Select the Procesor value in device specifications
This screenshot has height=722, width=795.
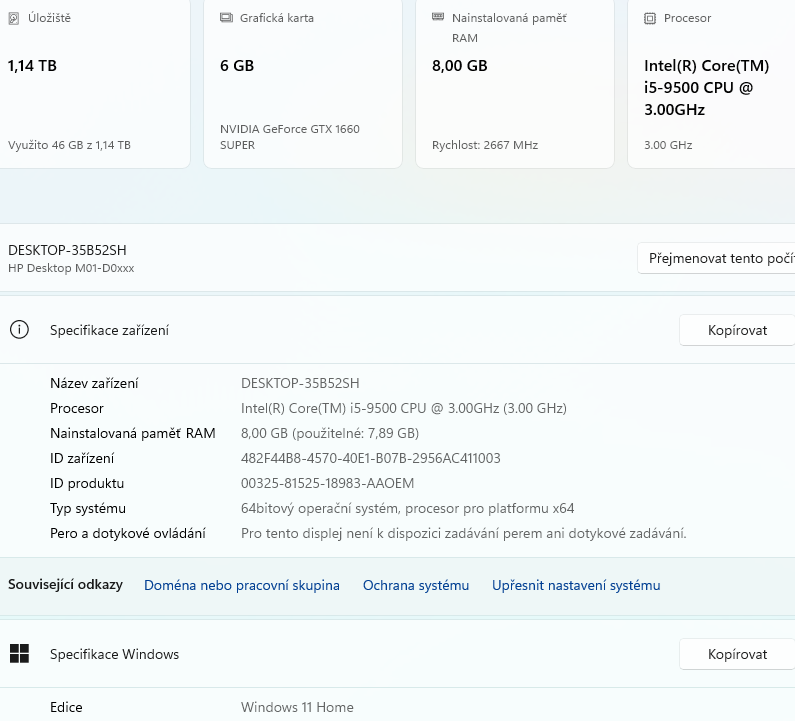coord(404,408)
